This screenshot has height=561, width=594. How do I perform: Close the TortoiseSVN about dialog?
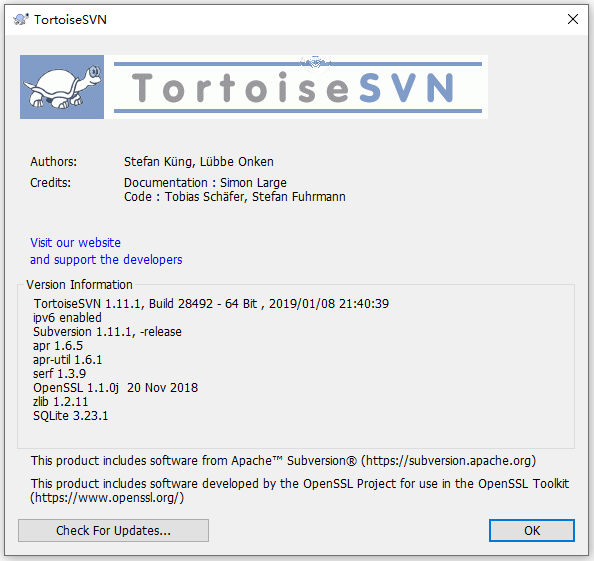click(573, 19)
